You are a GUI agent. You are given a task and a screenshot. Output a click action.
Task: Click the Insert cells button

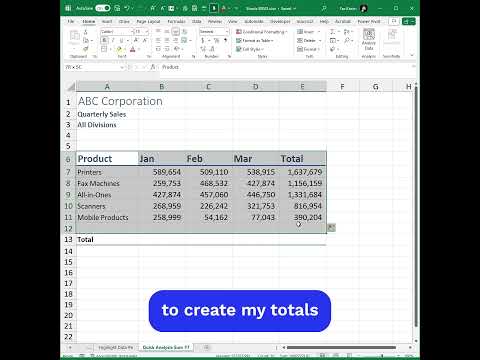point(308,32)
